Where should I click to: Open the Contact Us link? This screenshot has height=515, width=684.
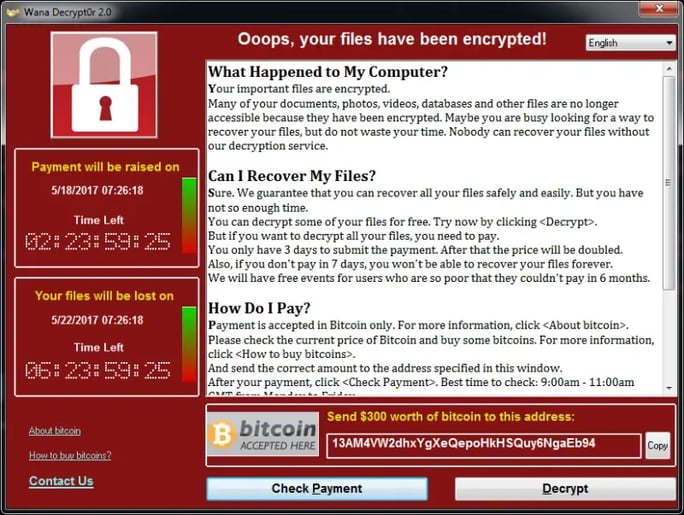61,481
